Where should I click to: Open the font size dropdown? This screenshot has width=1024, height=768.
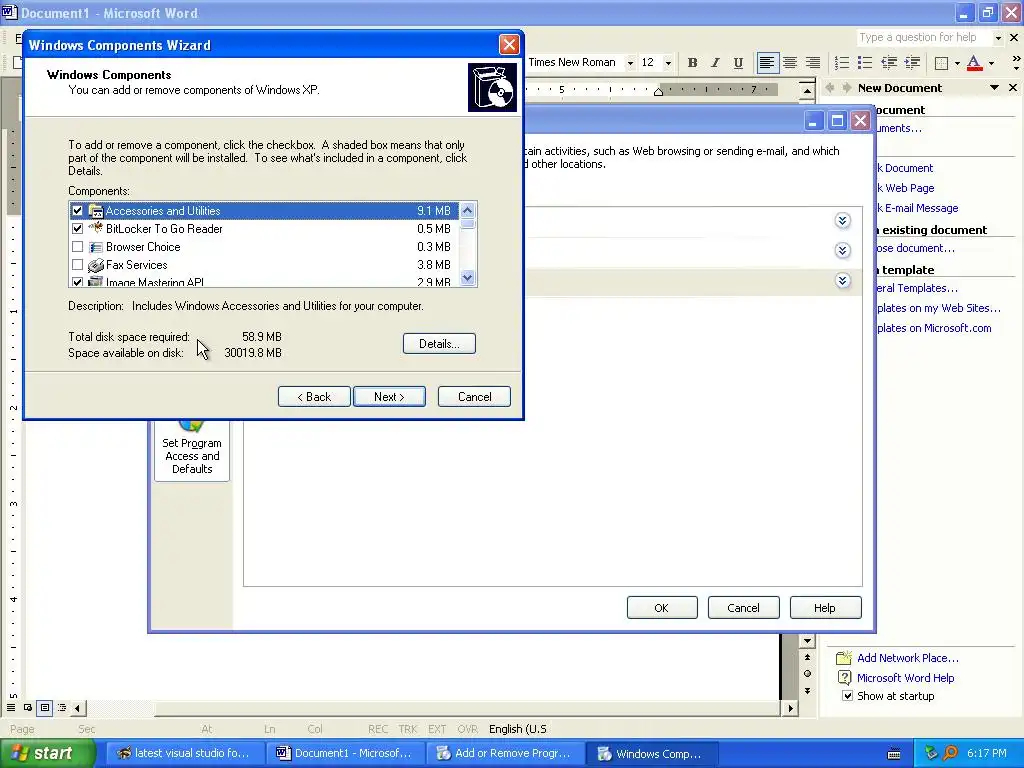pyautogui.click(x=667, y=63)
